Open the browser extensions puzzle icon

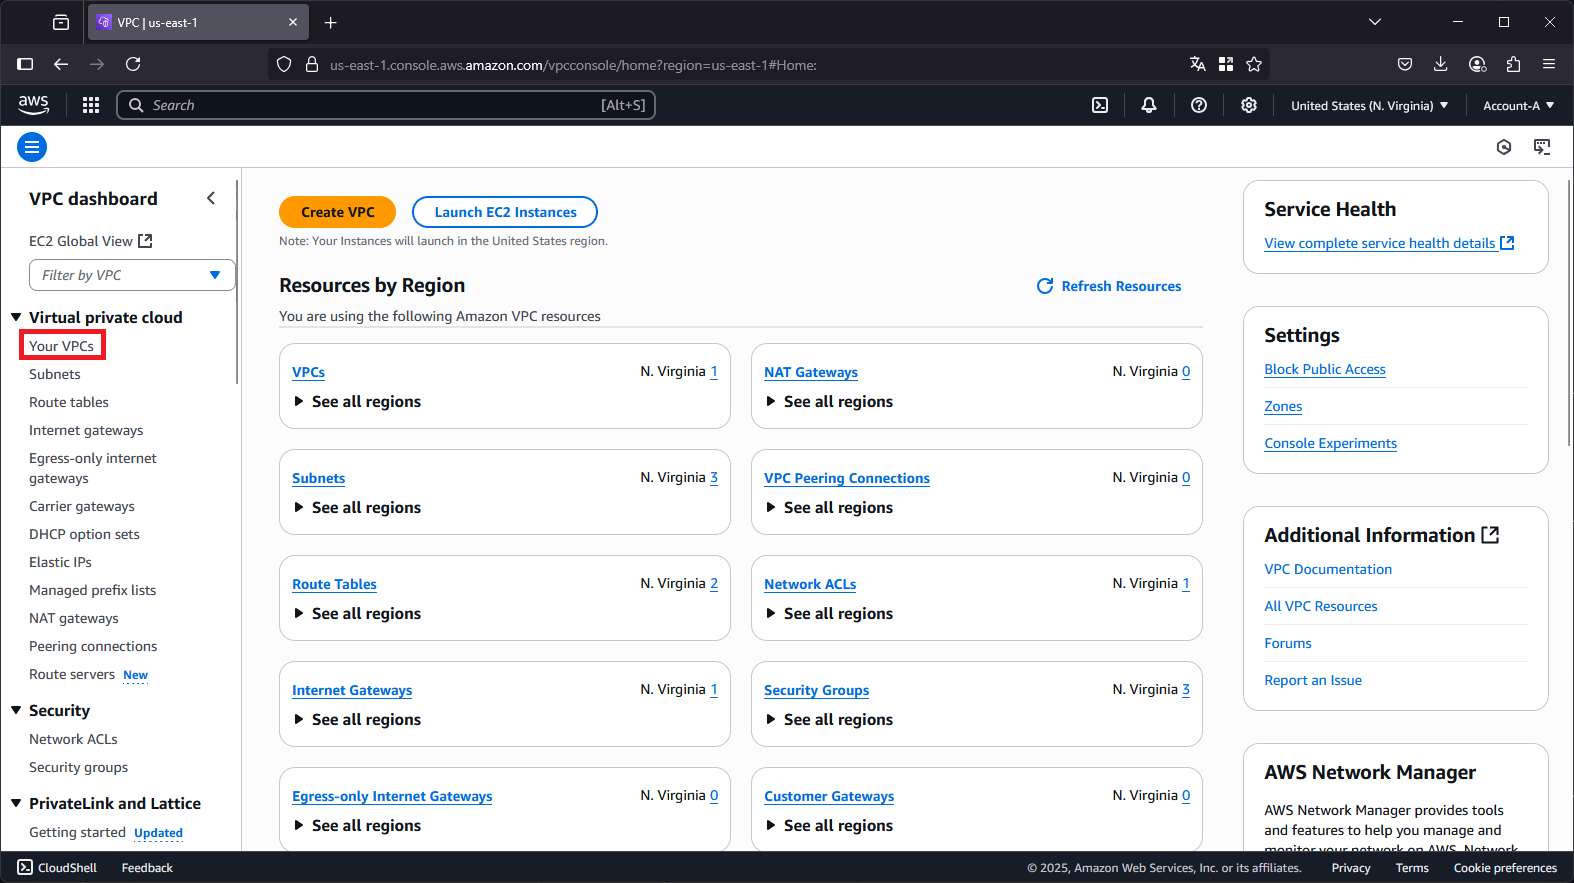coord(1513,64)
